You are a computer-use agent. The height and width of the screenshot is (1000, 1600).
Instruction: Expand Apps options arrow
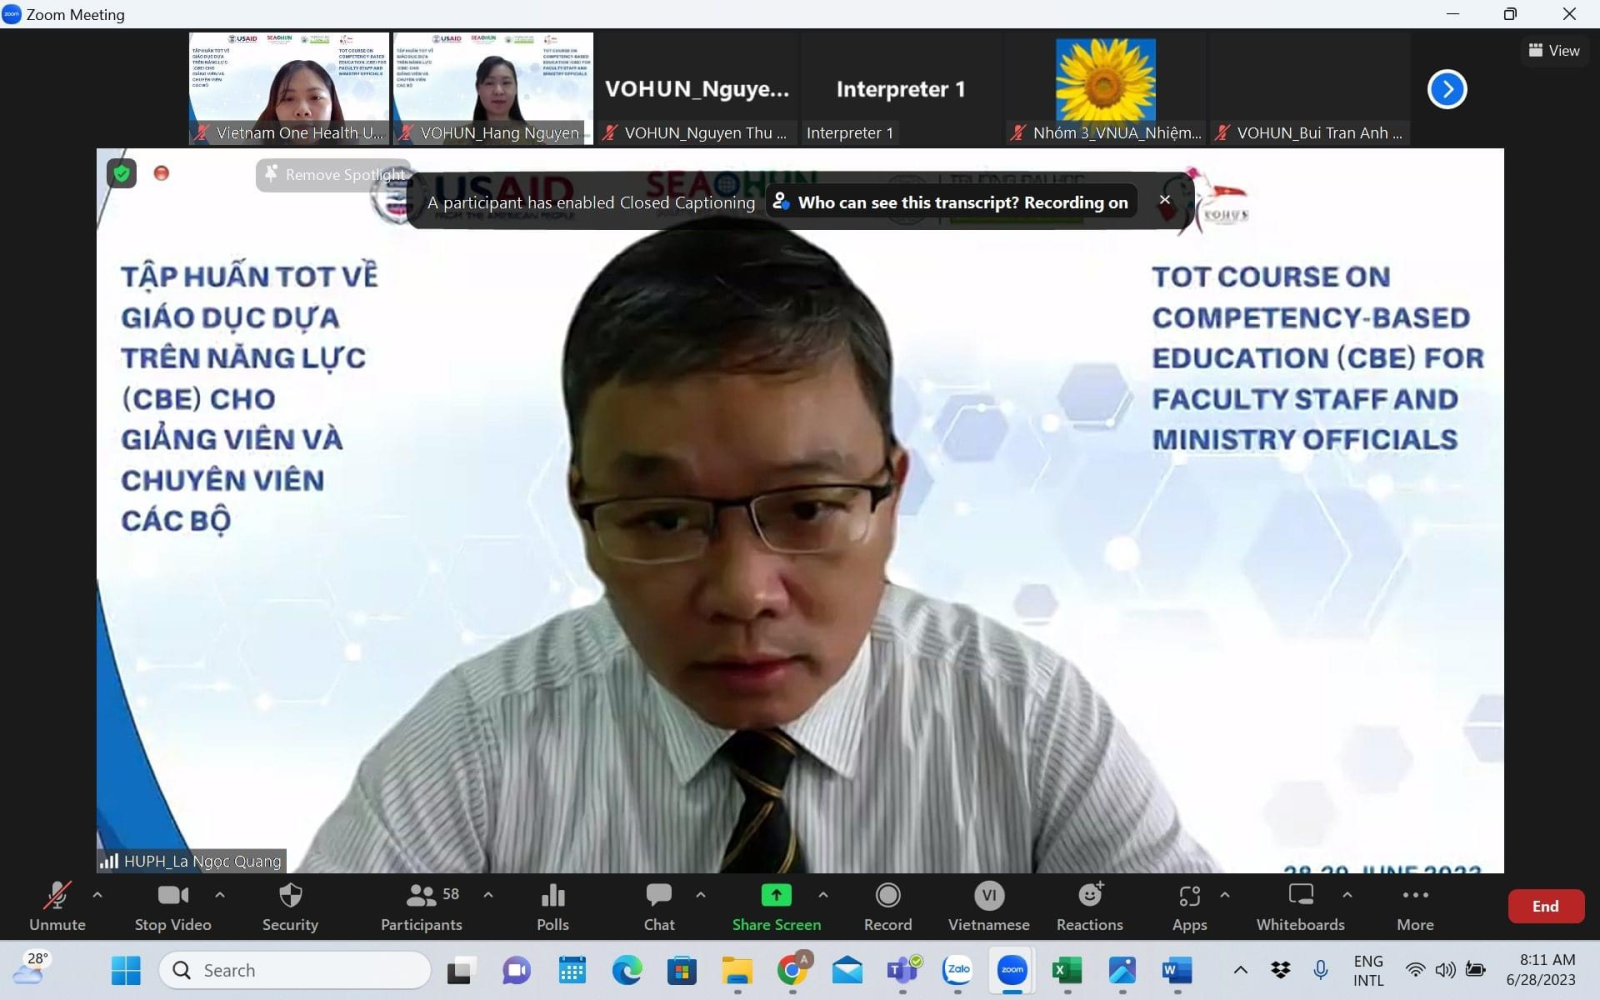coord(1225,895)
